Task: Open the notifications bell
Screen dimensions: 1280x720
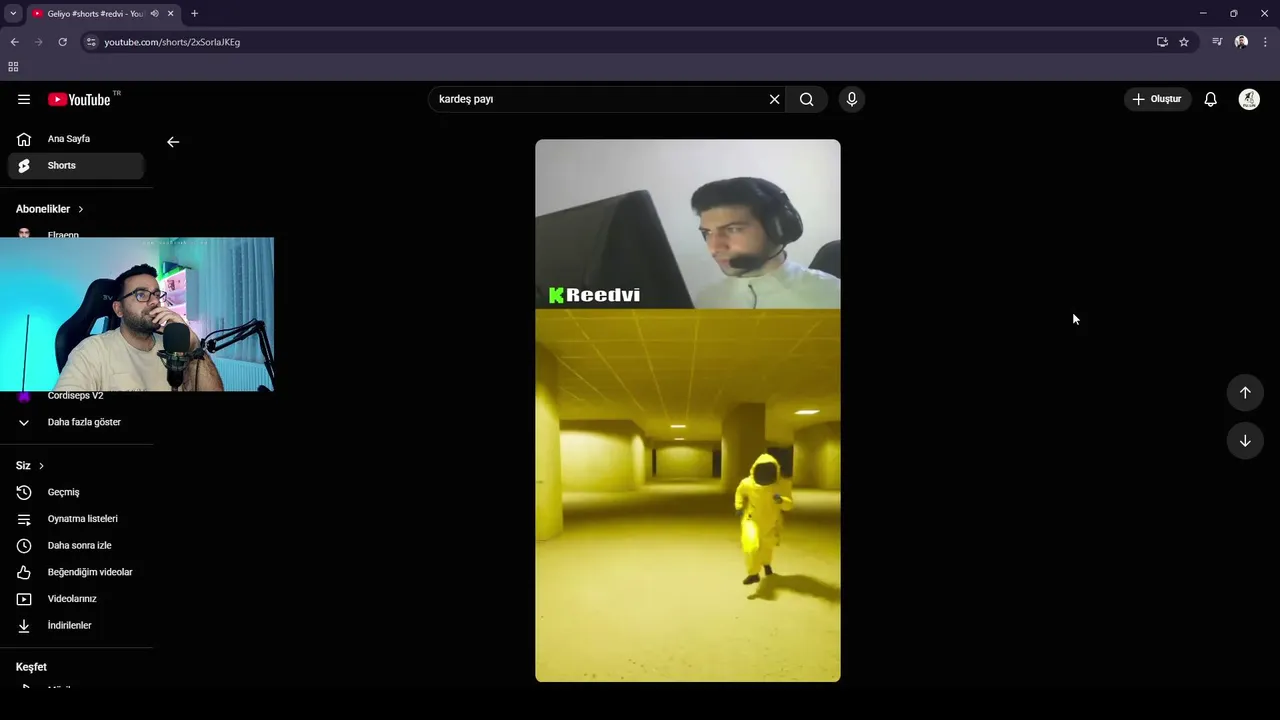Action: pos(1211,99)
